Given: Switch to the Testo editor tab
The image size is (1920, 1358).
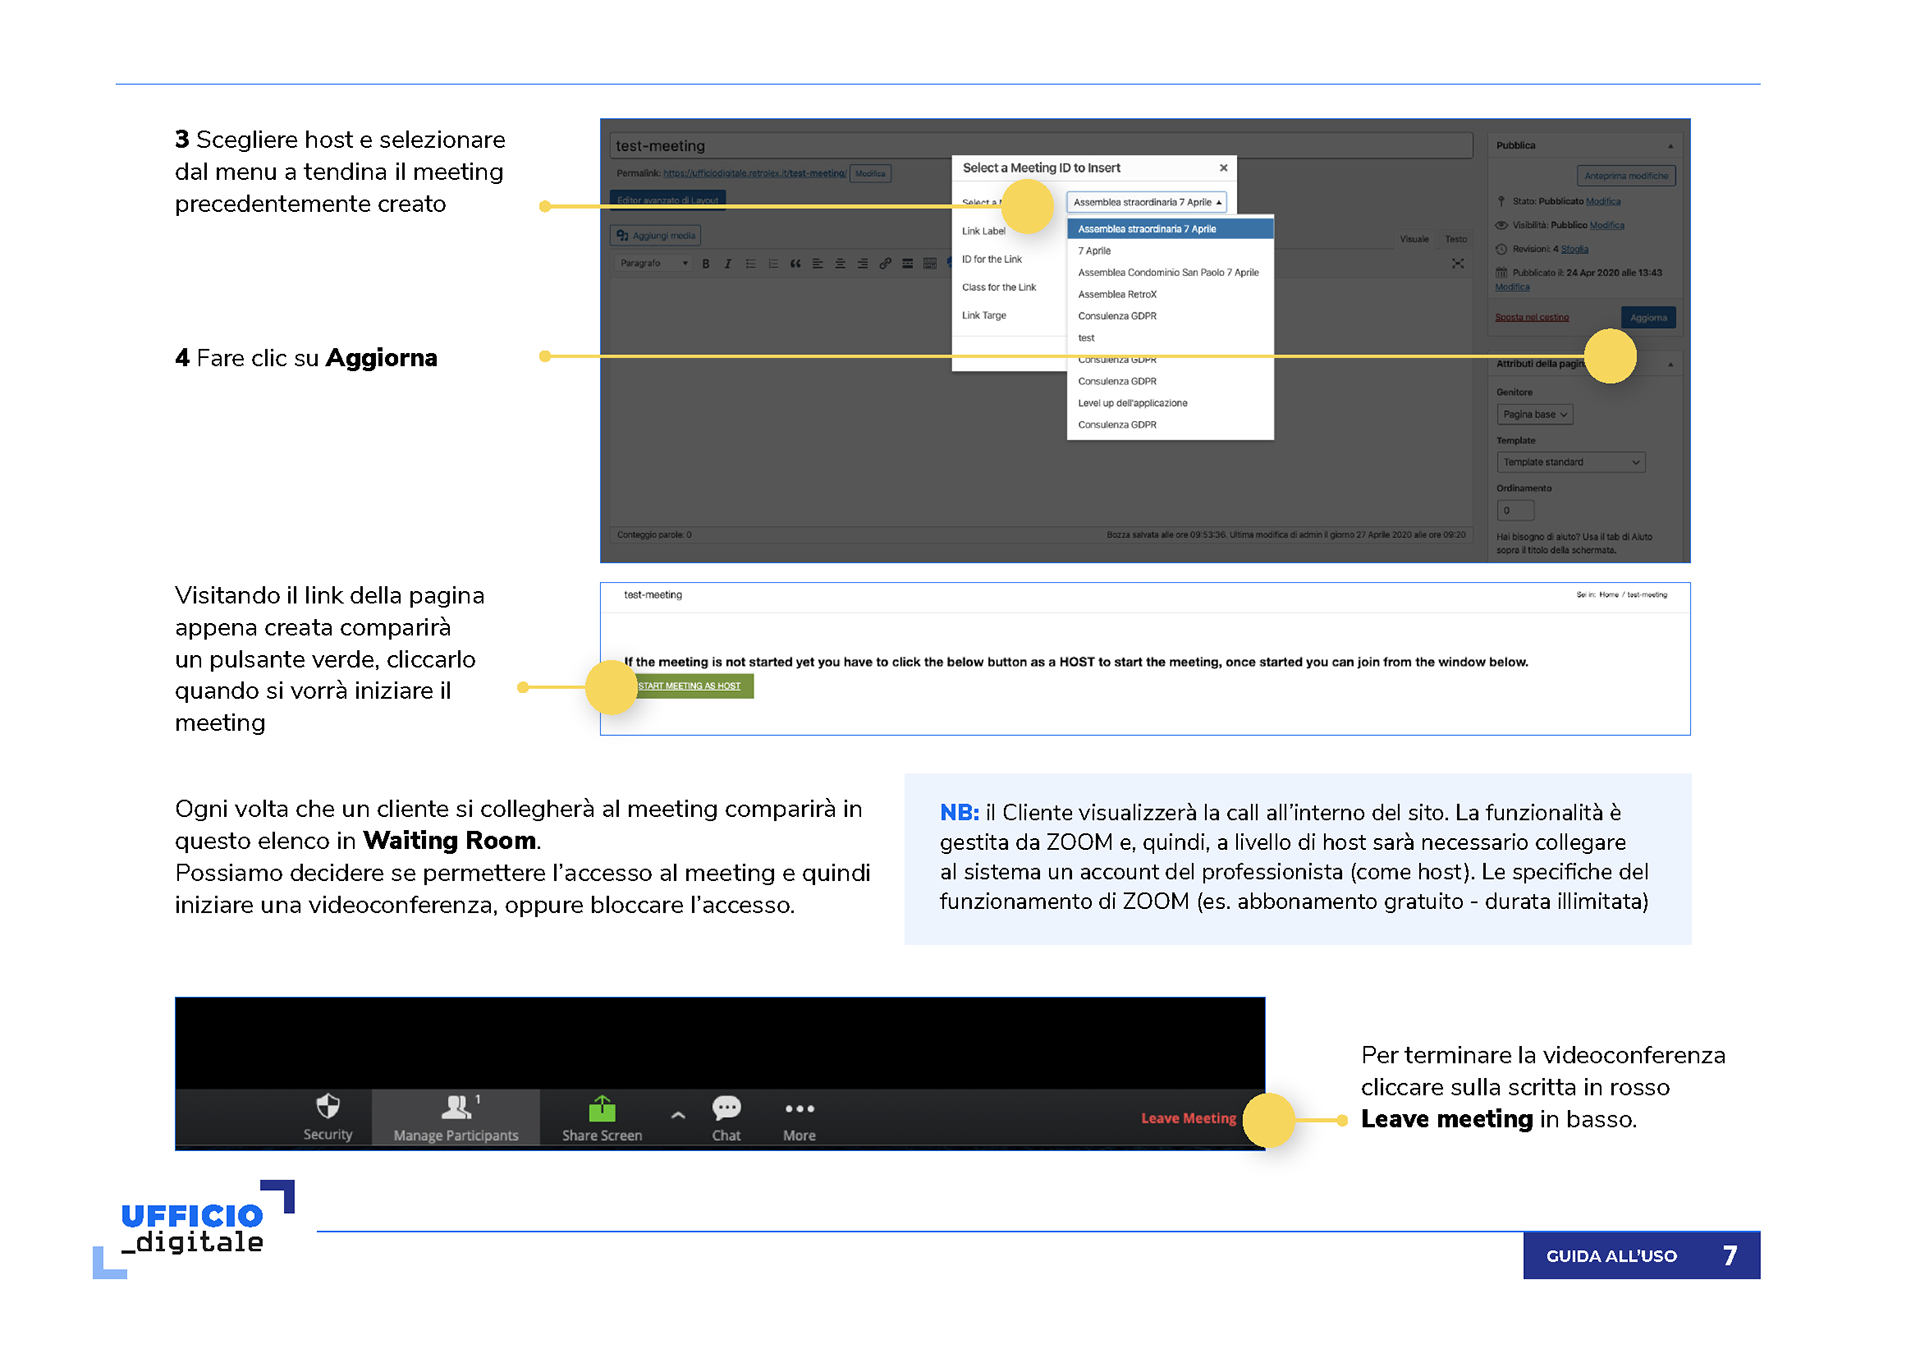Looking at the screenshot, I should pyautogui.click(x=1456, y=240).
